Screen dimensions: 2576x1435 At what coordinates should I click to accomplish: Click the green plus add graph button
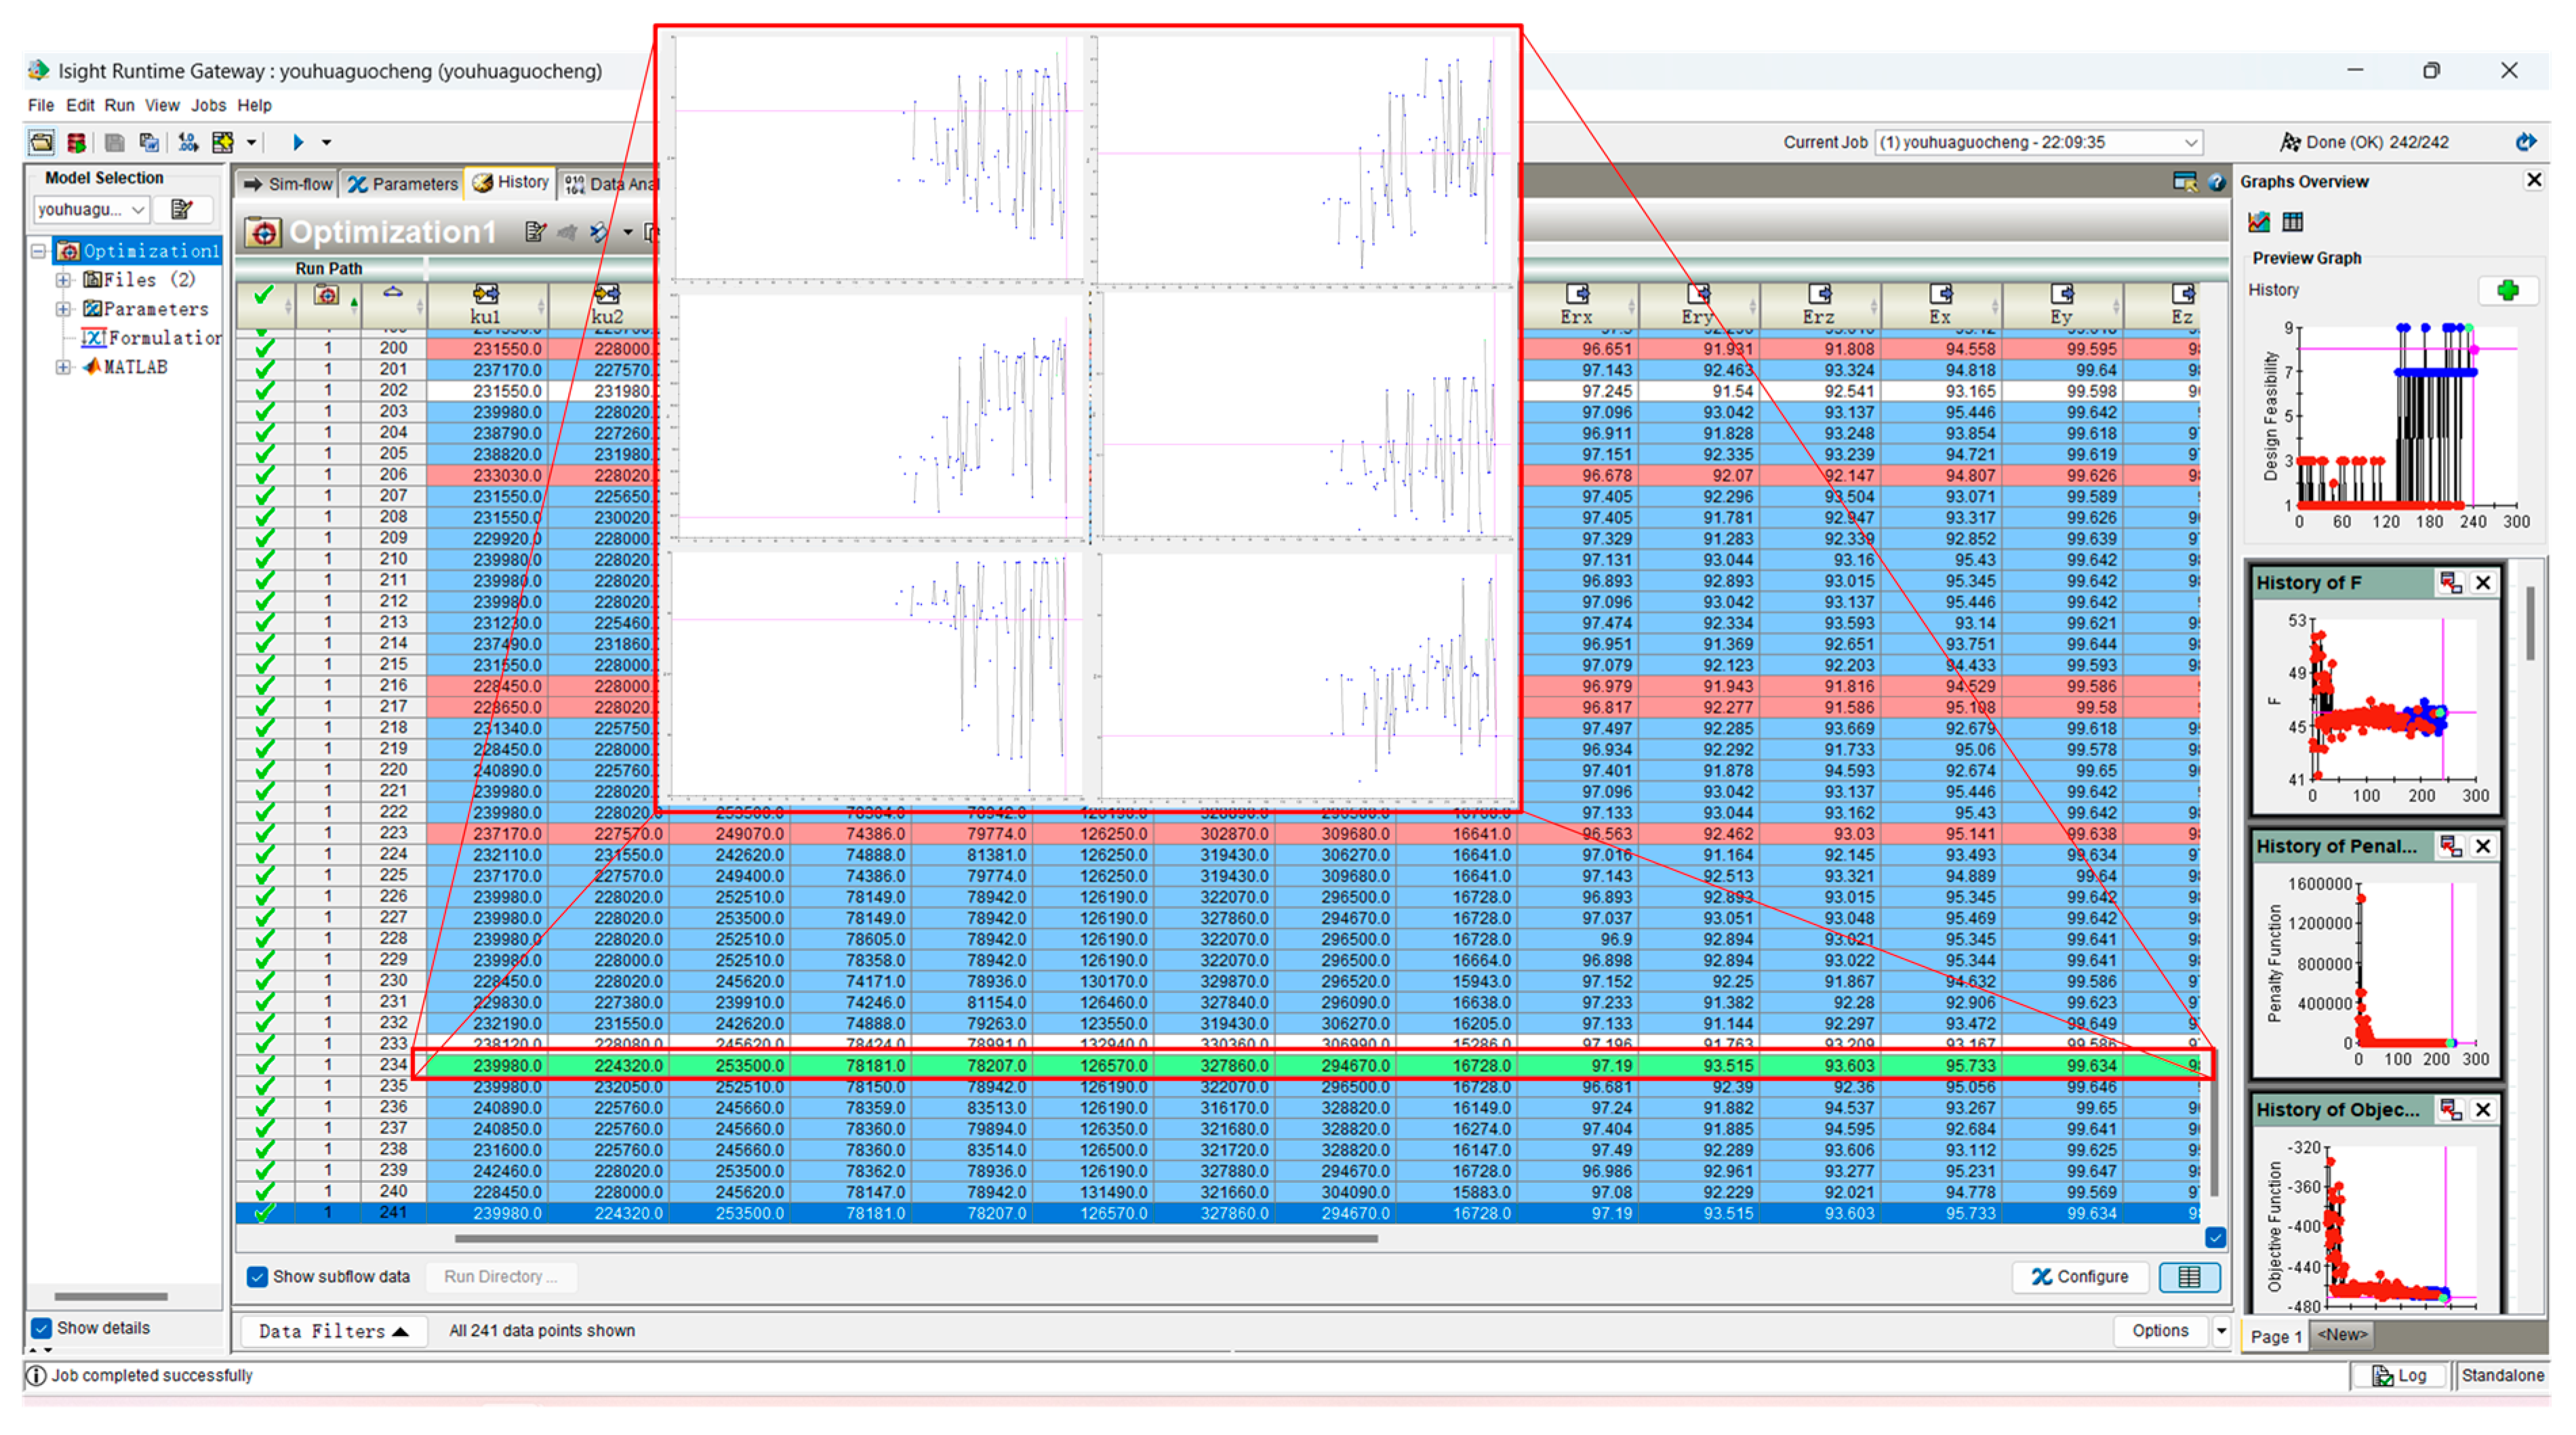coord(2508,291)
